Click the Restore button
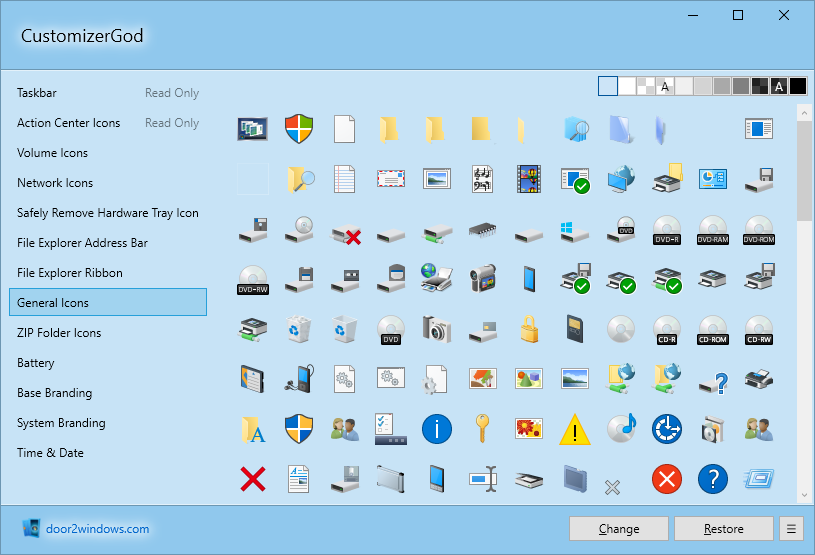The image size is (815, 555). [724, 529]
